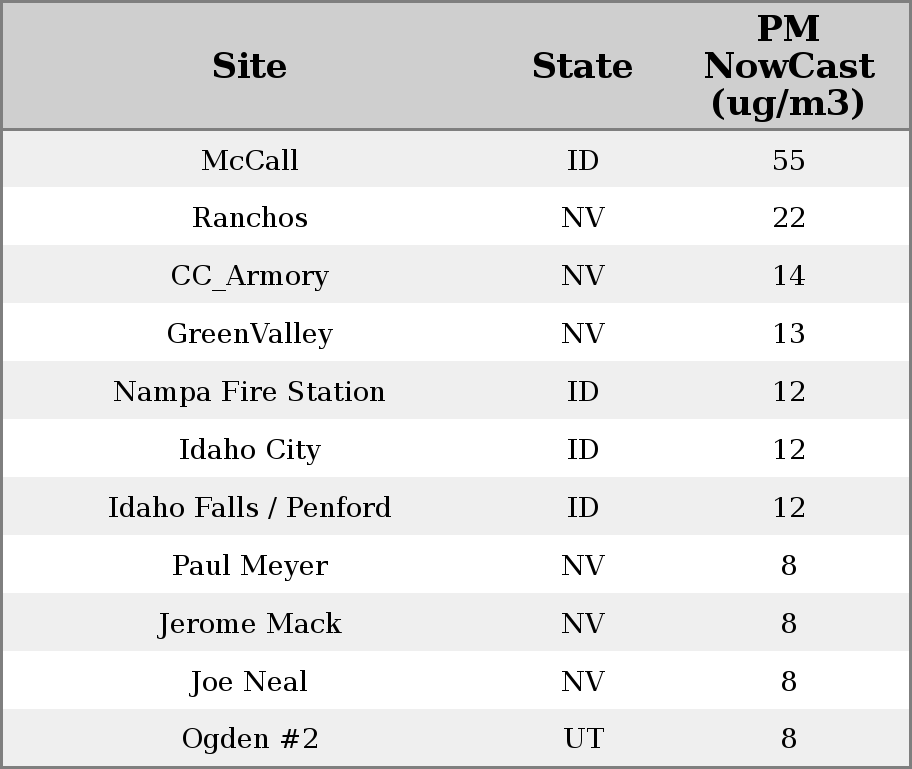Viewport: 912px width, 769px height.
Task: Click the GreenValley site name
Action: [x=249, y=334]
